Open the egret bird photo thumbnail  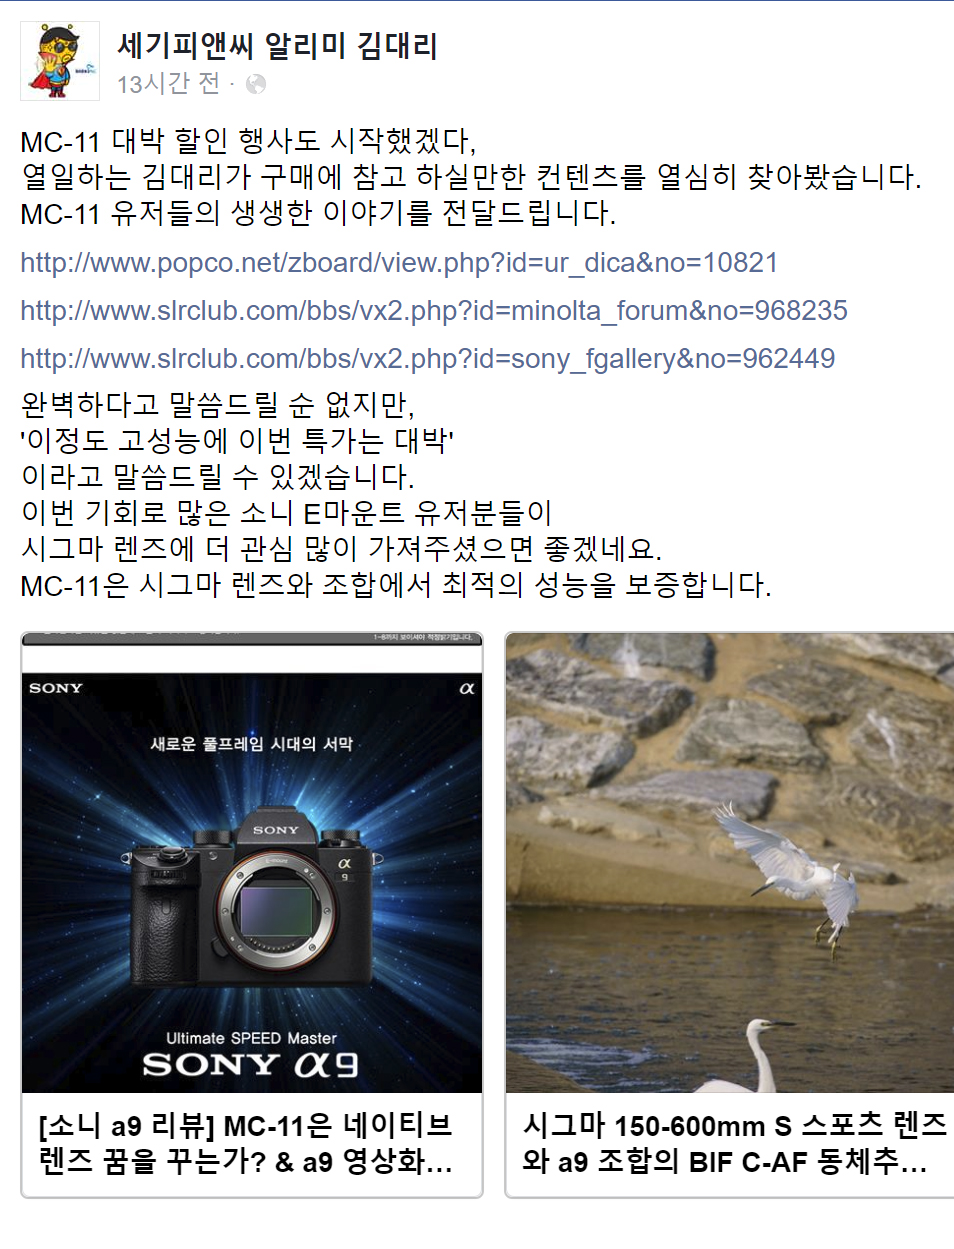(730, 863)
